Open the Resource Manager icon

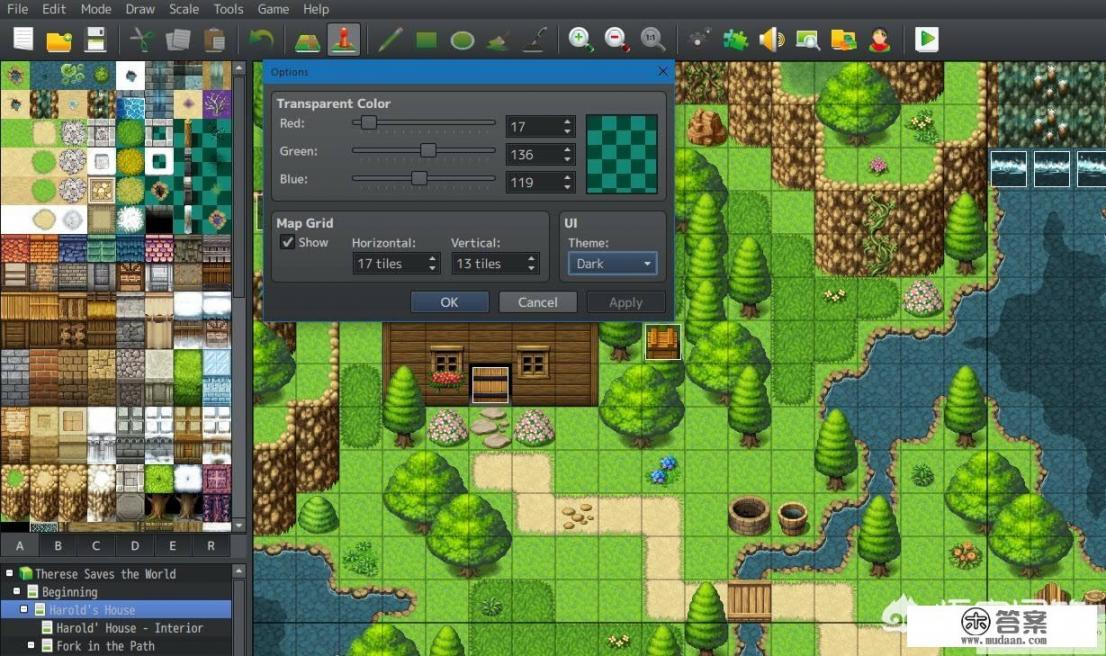tap(843, 40)
